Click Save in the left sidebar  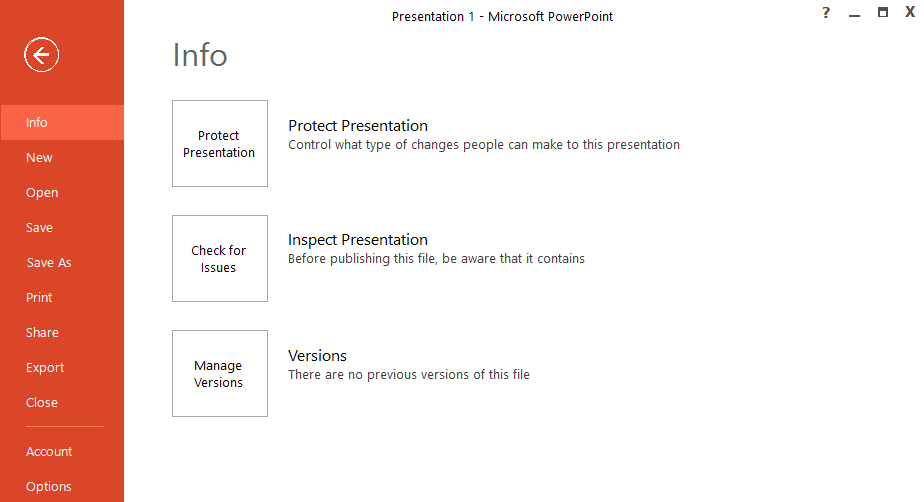(39, 228)
